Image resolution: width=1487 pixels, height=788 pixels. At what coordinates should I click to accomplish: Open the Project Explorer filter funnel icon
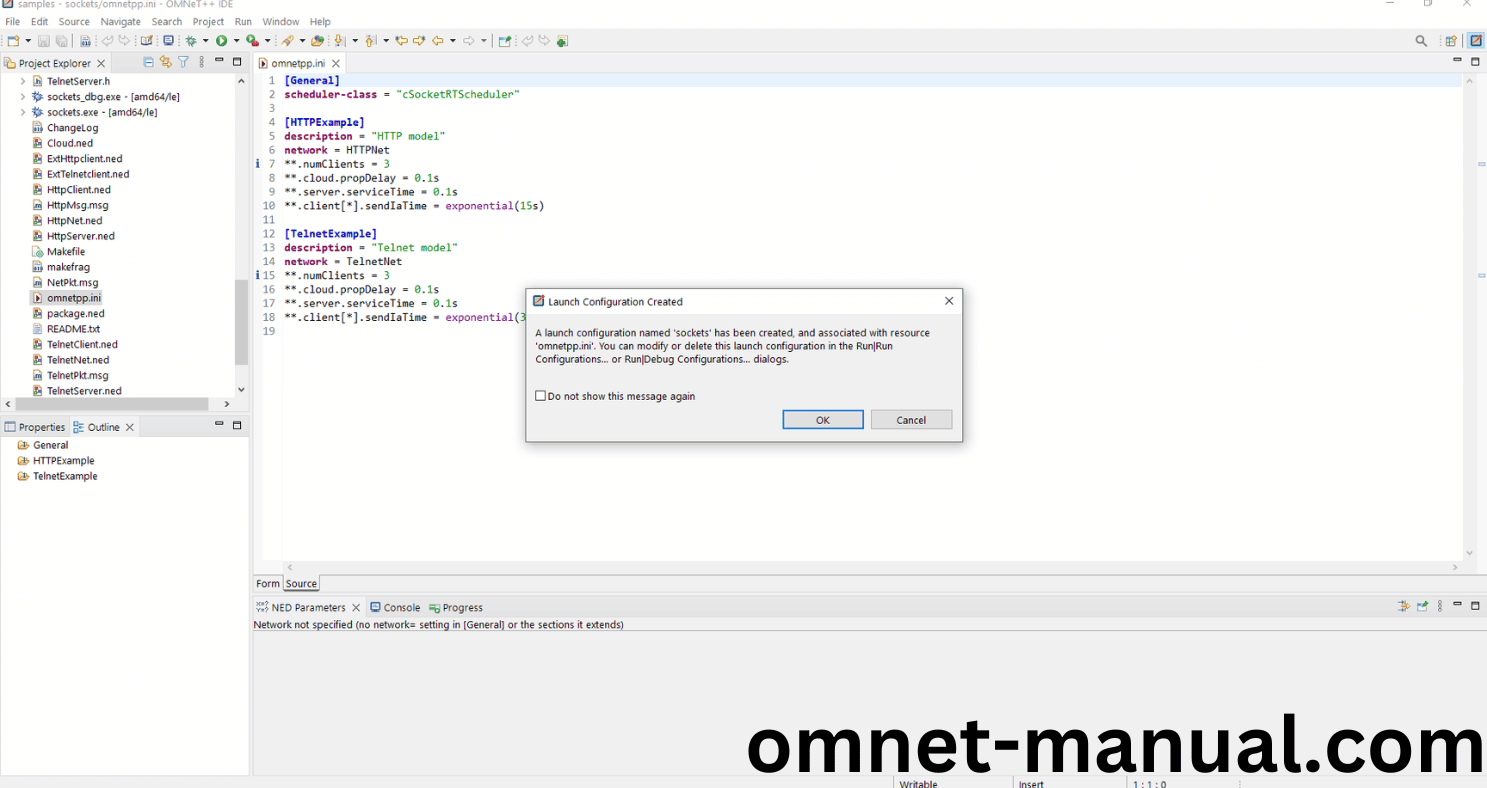coord(183,62)
